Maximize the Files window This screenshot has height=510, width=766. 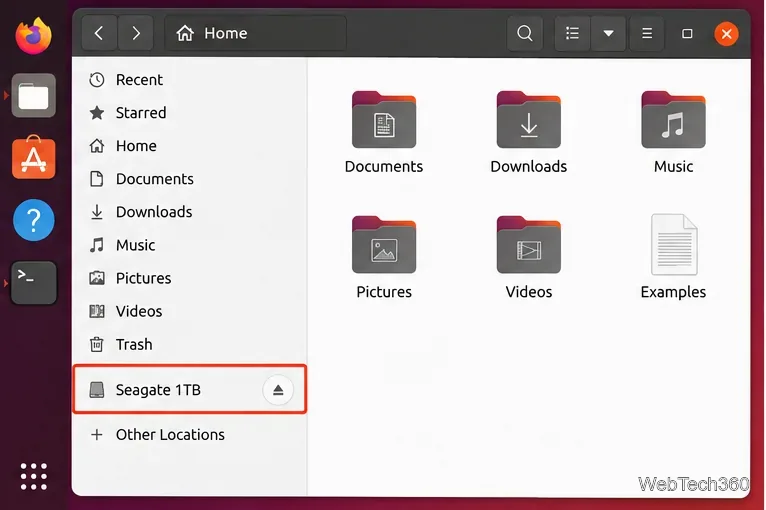[687, 34]
